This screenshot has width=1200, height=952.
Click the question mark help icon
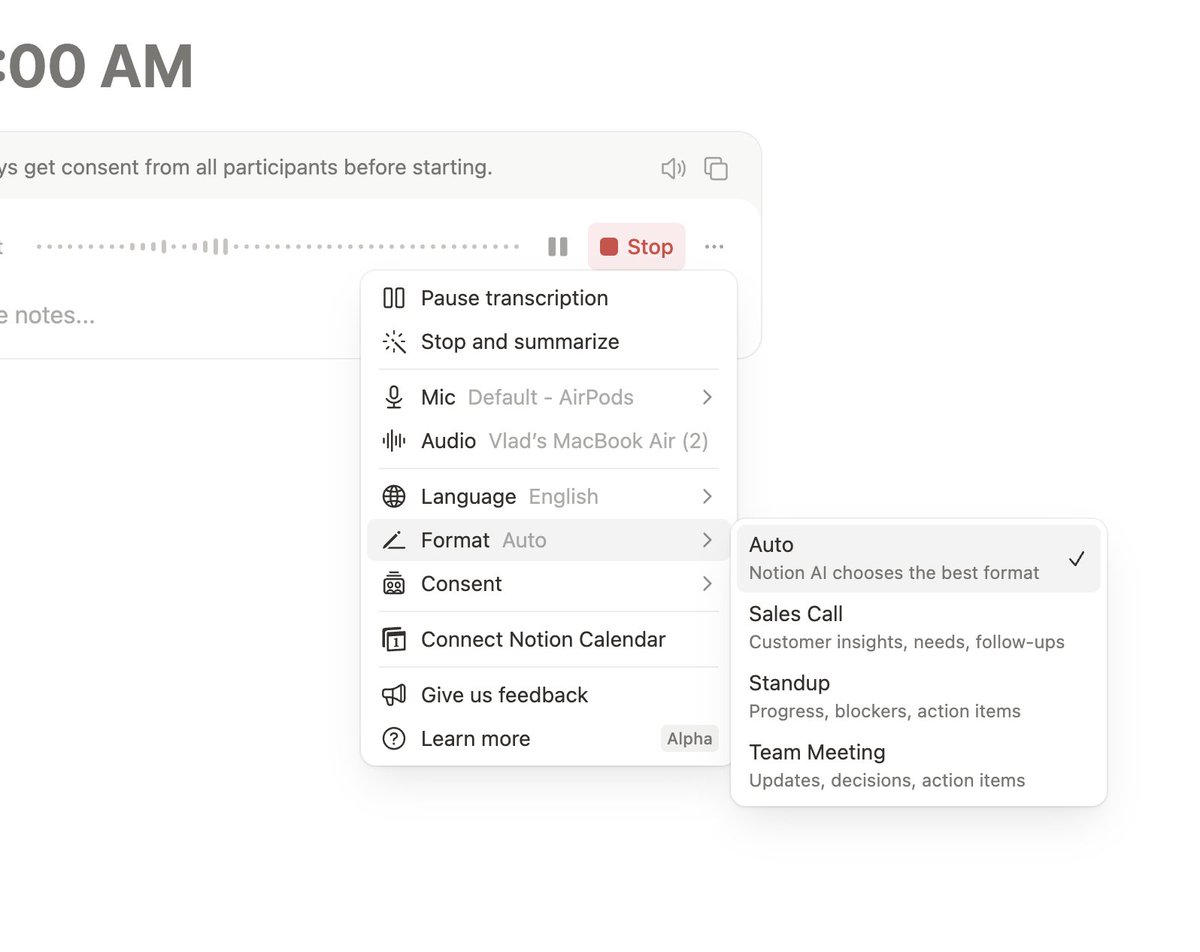[x=394, y=739]
